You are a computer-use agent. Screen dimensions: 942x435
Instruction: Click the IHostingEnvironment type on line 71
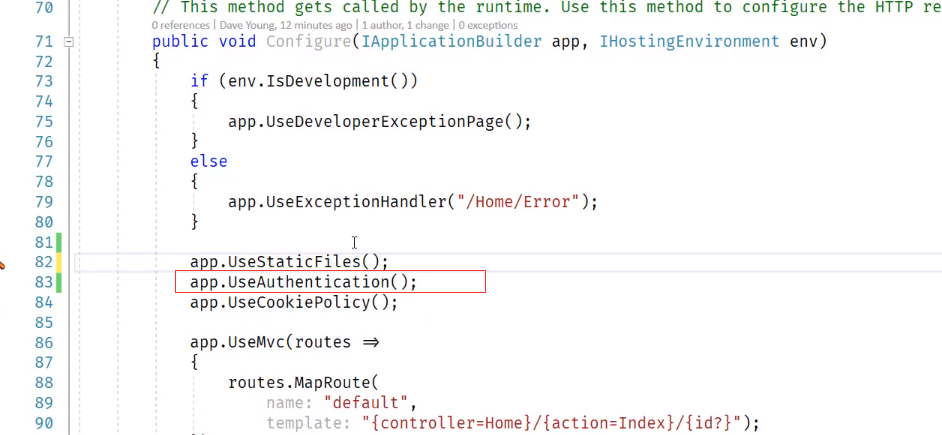[x=689, y=41]
